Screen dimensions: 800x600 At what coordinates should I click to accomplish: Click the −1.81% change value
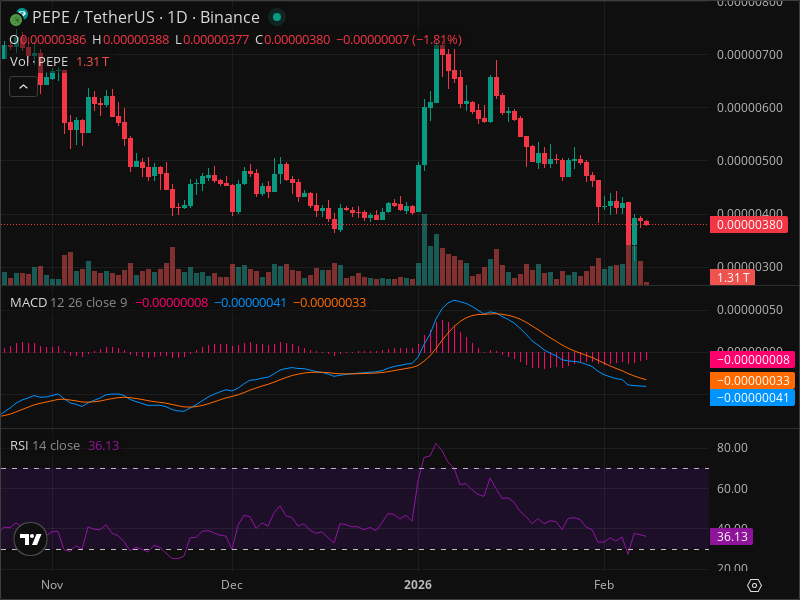pos(437,40)
